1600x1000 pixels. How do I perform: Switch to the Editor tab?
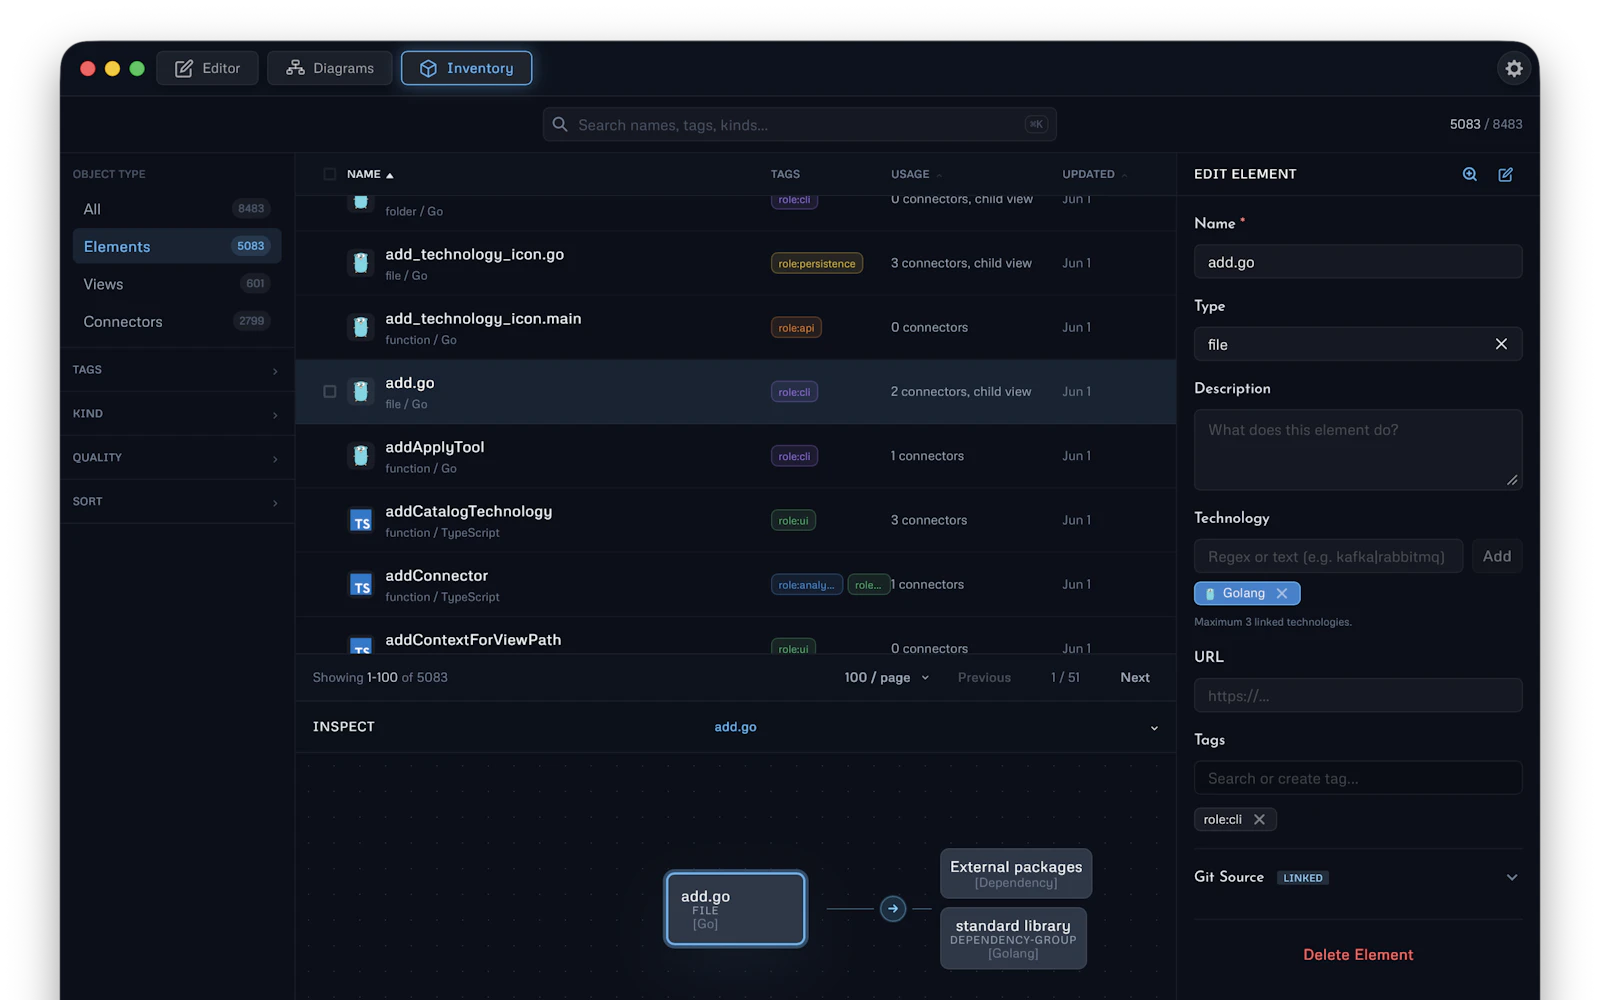207,68
